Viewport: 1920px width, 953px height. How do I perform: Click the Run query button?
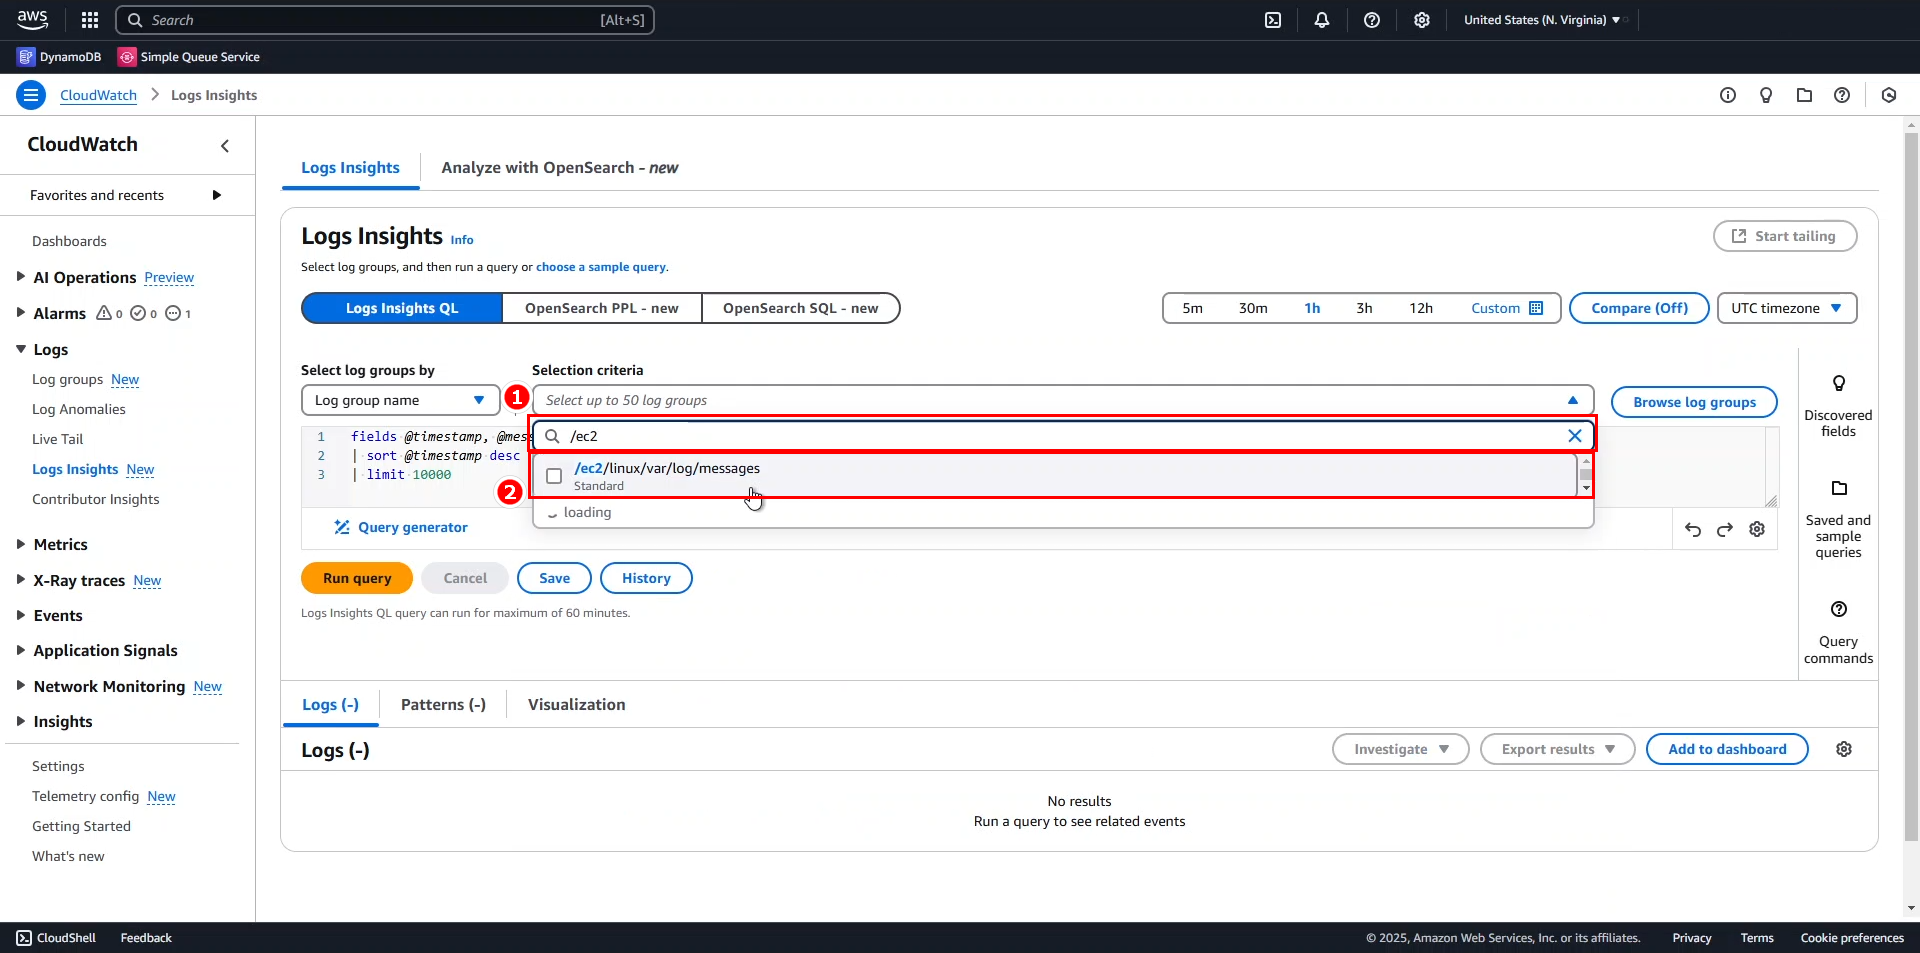(357, 578)
